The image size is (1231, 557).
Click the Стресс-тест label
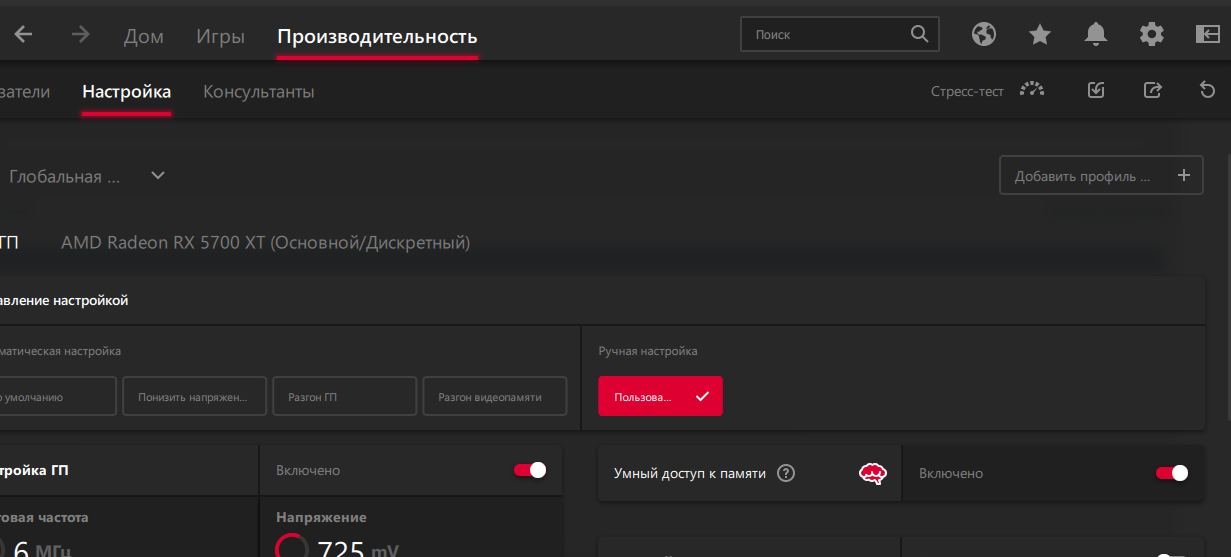[967, 91]
